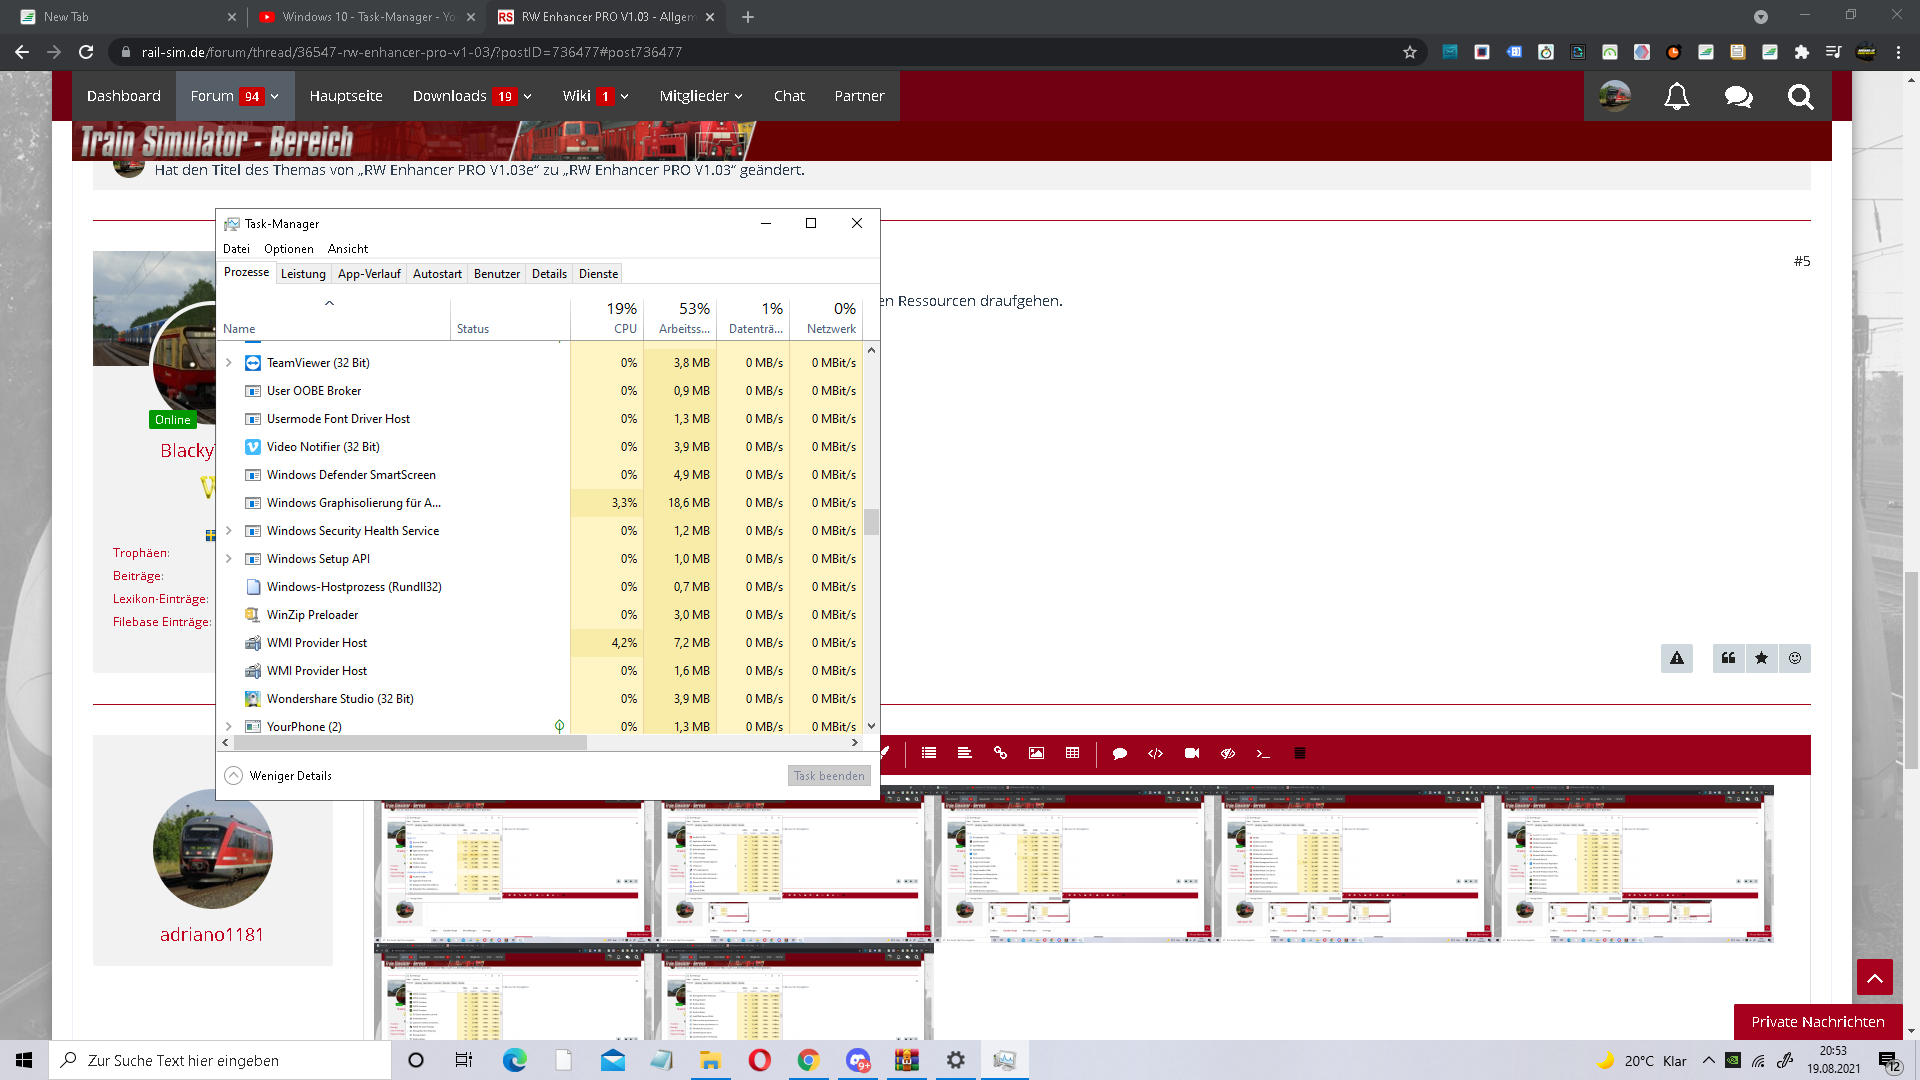Click the insert image icon in editor toolbar
This screenshot has width=1920, height=1080.
1036,753
